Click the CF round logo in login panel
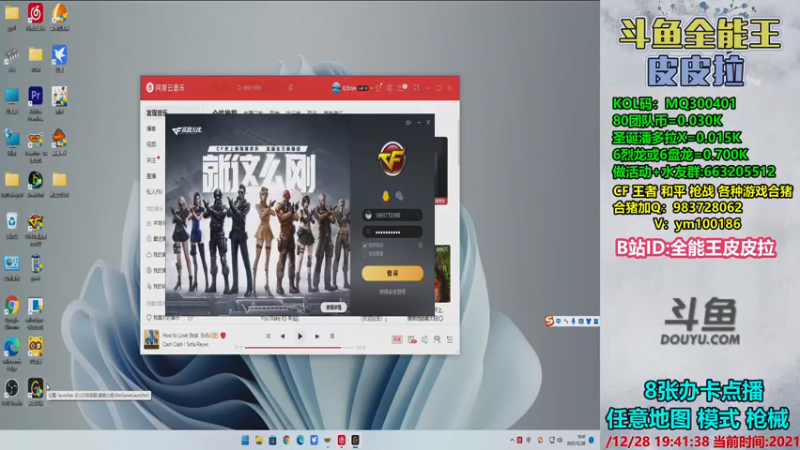This screenshot has height=450, width=800. pyautogui.click(x=392, y=159)
